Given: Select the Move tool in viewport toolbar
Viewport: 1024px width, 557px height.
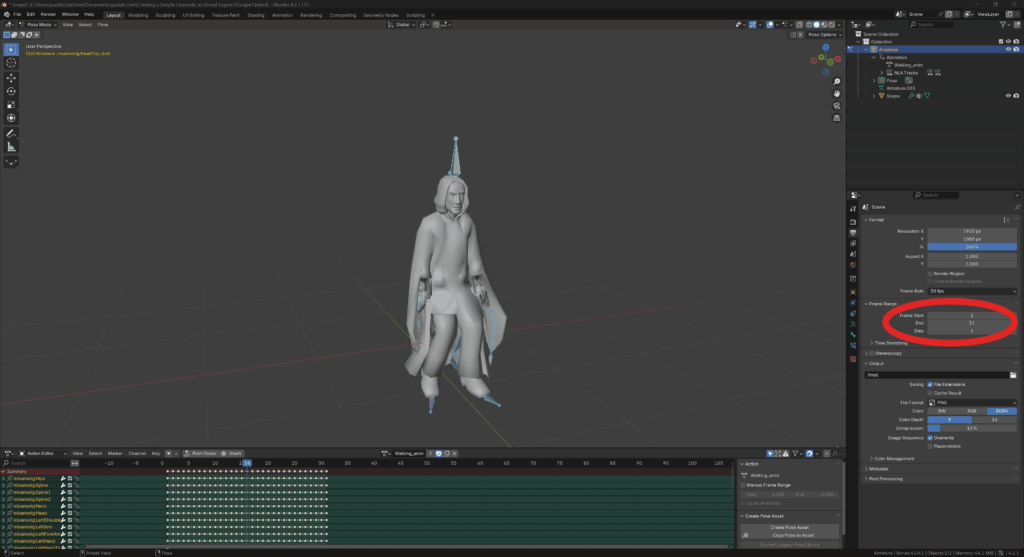Looking at the screenshot, I should (12, 77).
